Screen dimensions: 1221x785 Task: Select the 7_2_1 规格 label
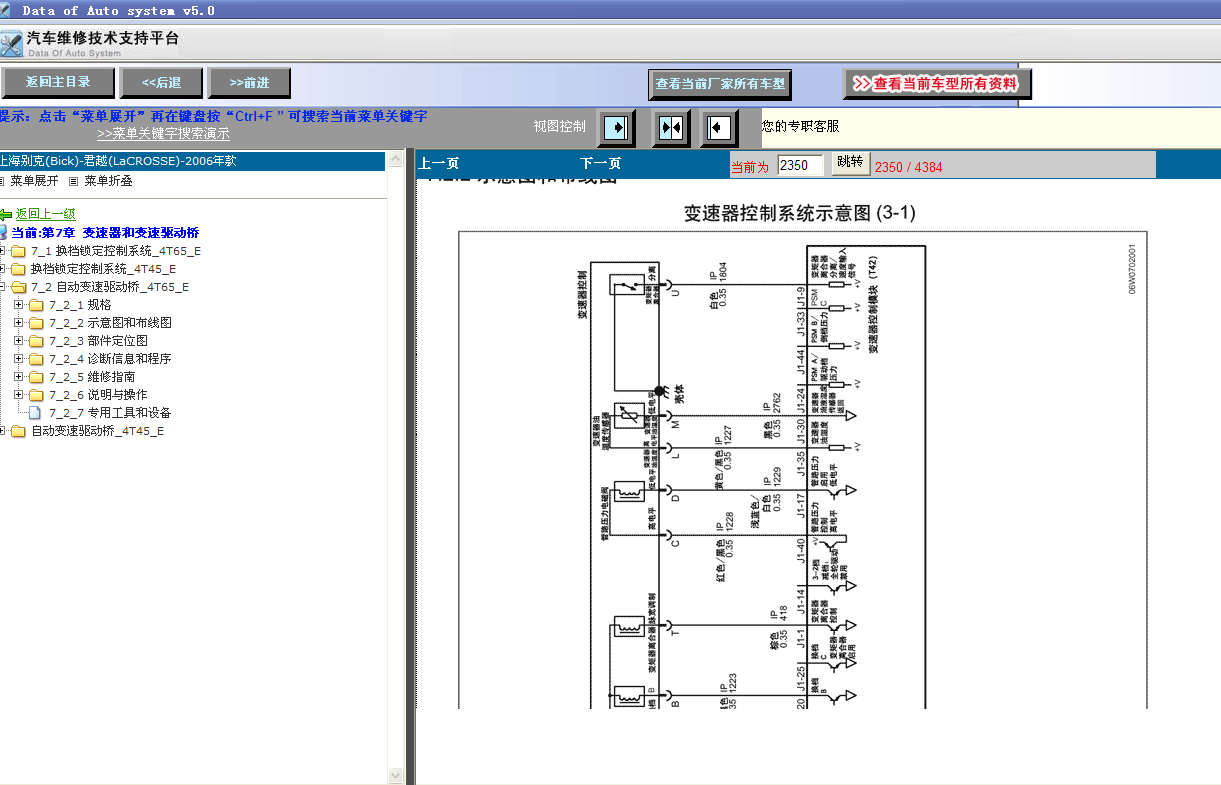coord(80,305)
